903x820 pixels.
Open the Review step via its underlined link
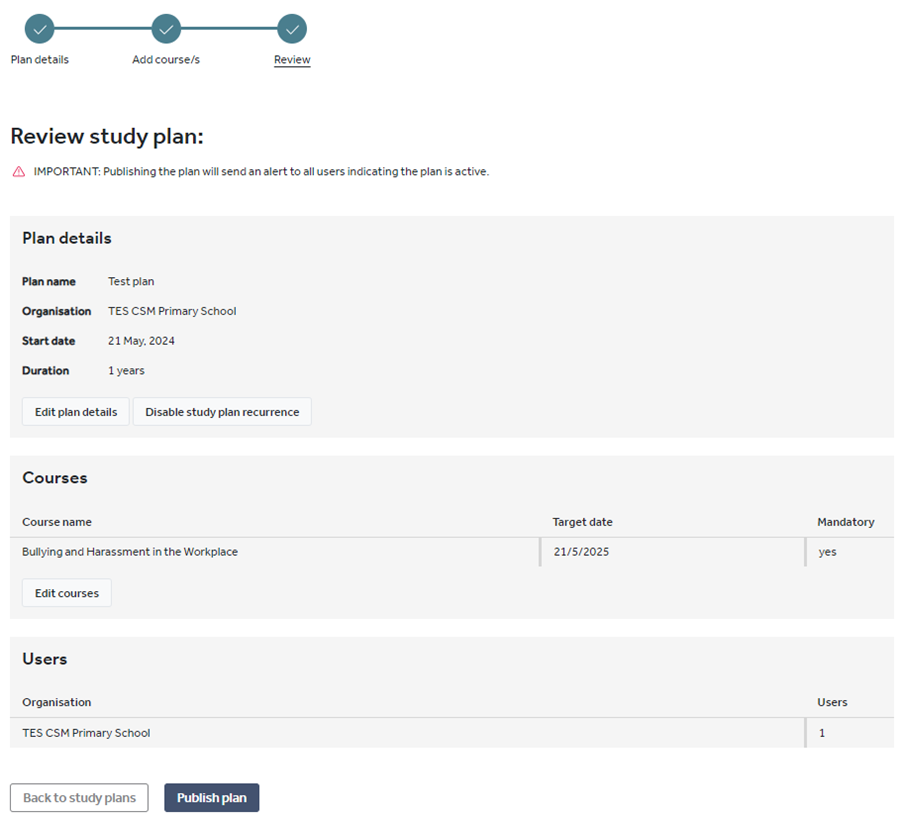291,60
